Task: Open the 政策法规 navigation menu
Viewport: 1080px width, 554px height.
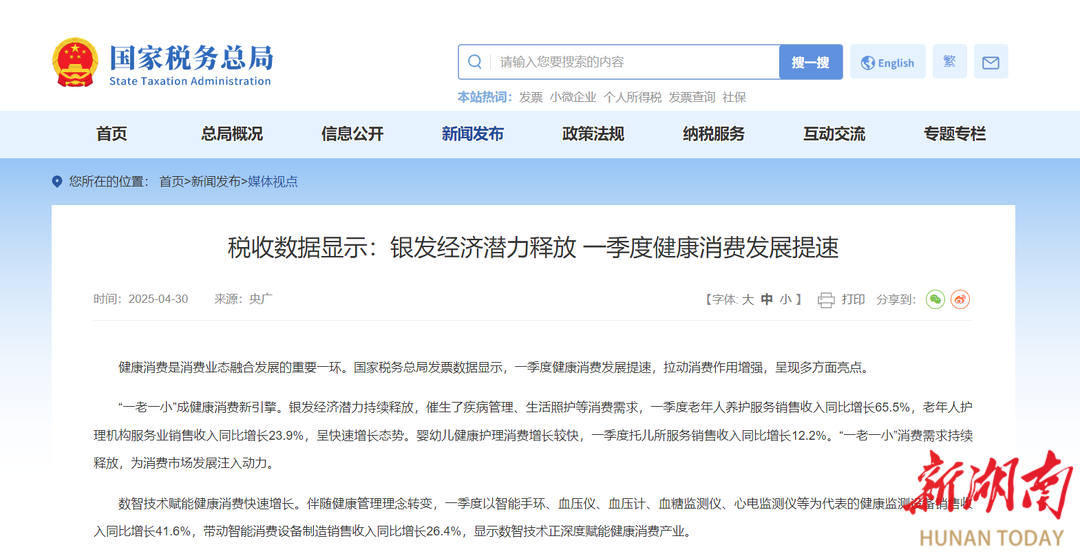Action: click(593, 134)
